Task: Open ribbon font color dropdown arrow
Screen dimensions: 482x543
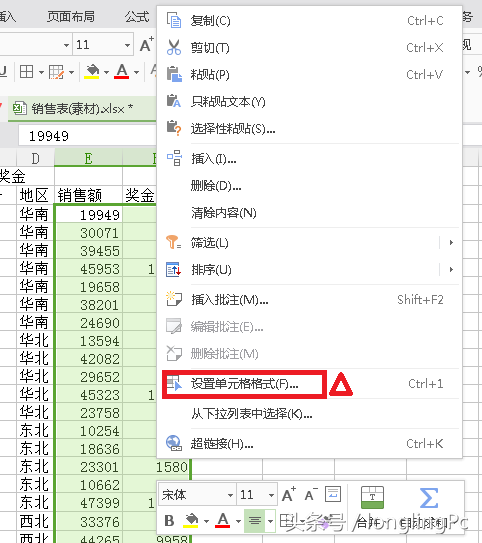Action: click(x=136, y=72)
